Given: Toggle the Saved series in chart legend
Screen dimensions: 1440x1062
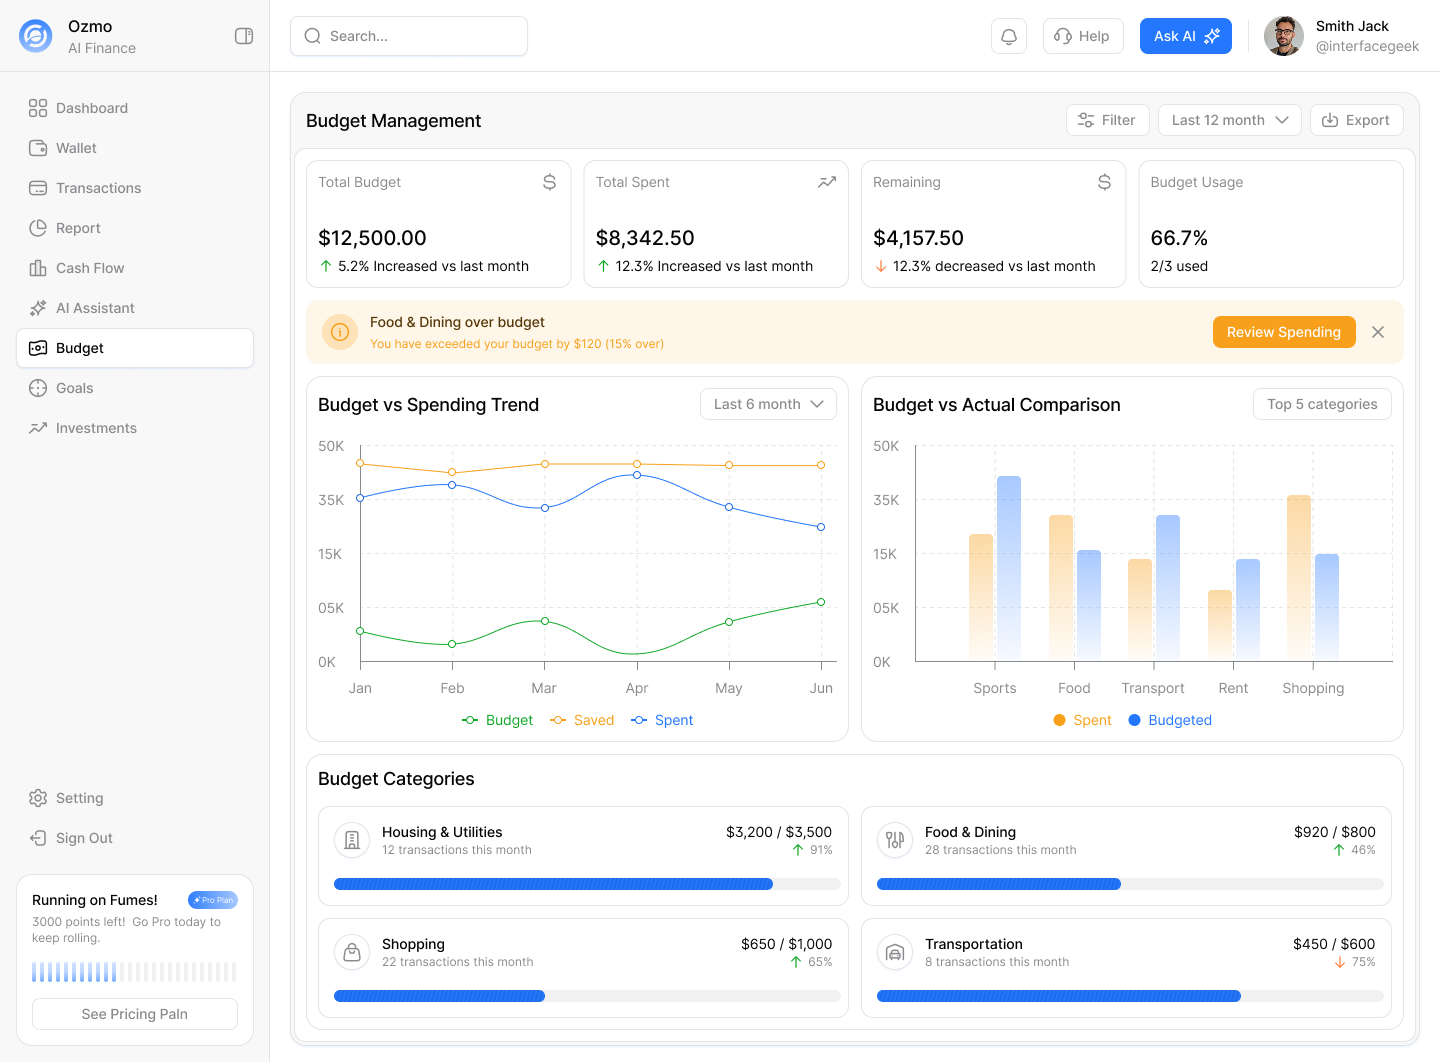Looking at the screenshot, I should click(582, 720).
